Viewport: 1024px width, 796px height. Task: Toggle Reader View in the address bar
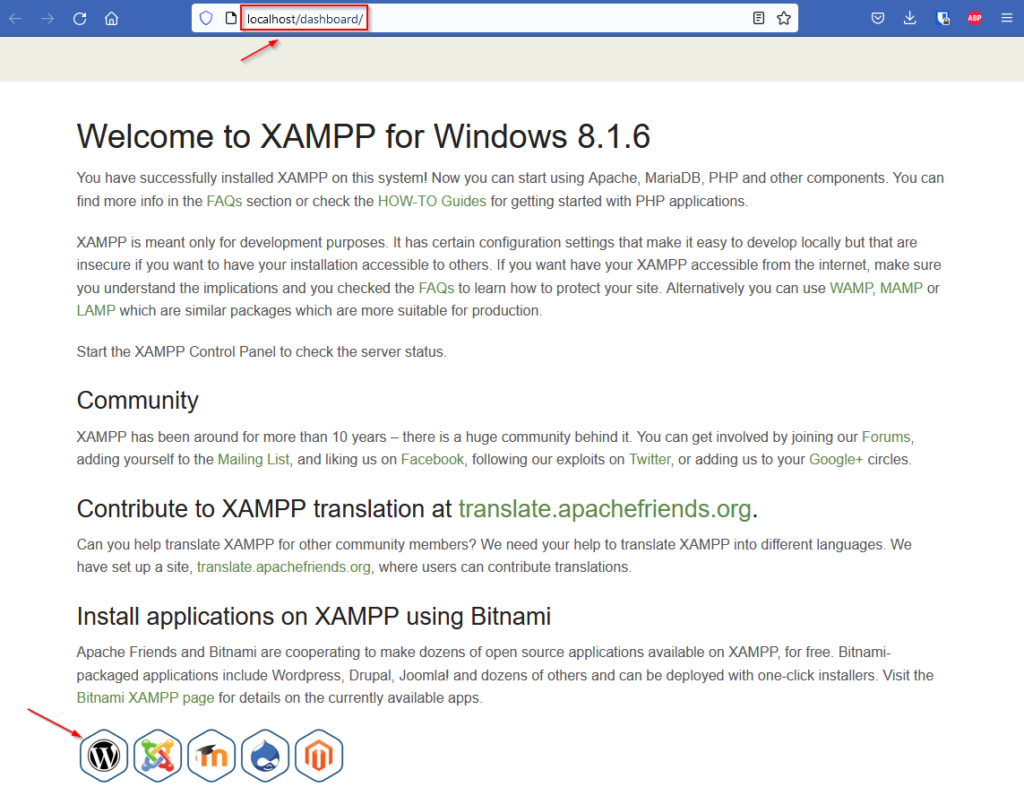[x=758, y=18]
